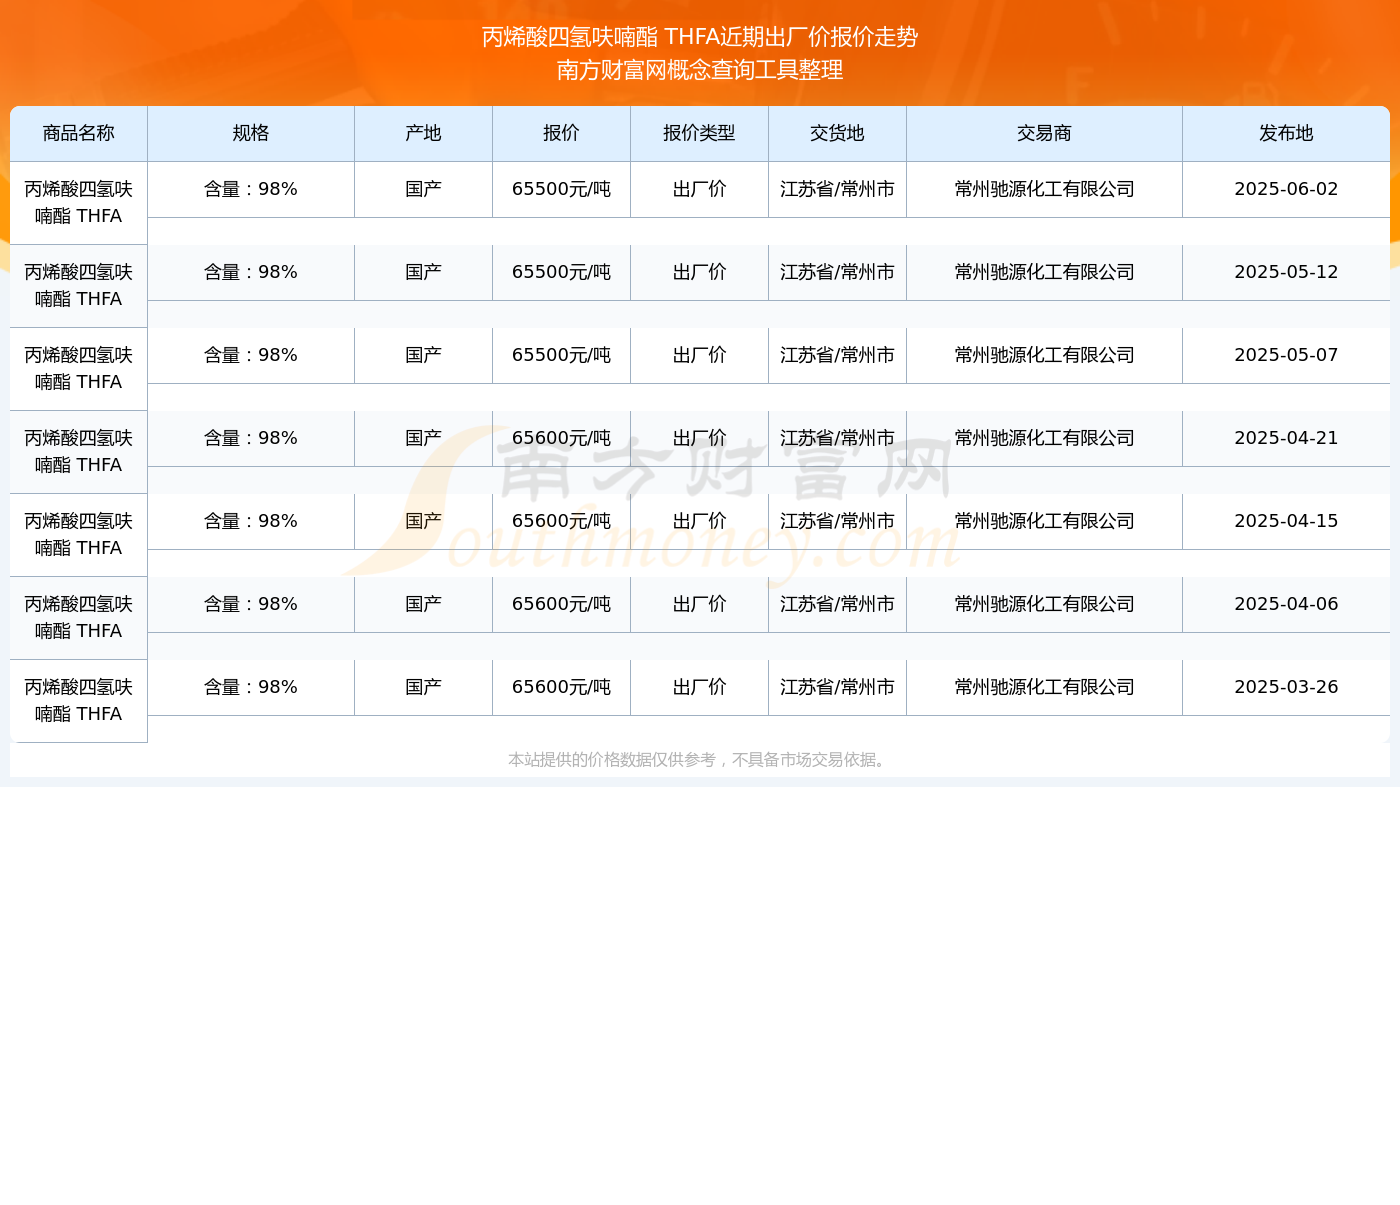
Task: Click 含量：98% in the 2025-05-12 row
Action: (251, 272)
